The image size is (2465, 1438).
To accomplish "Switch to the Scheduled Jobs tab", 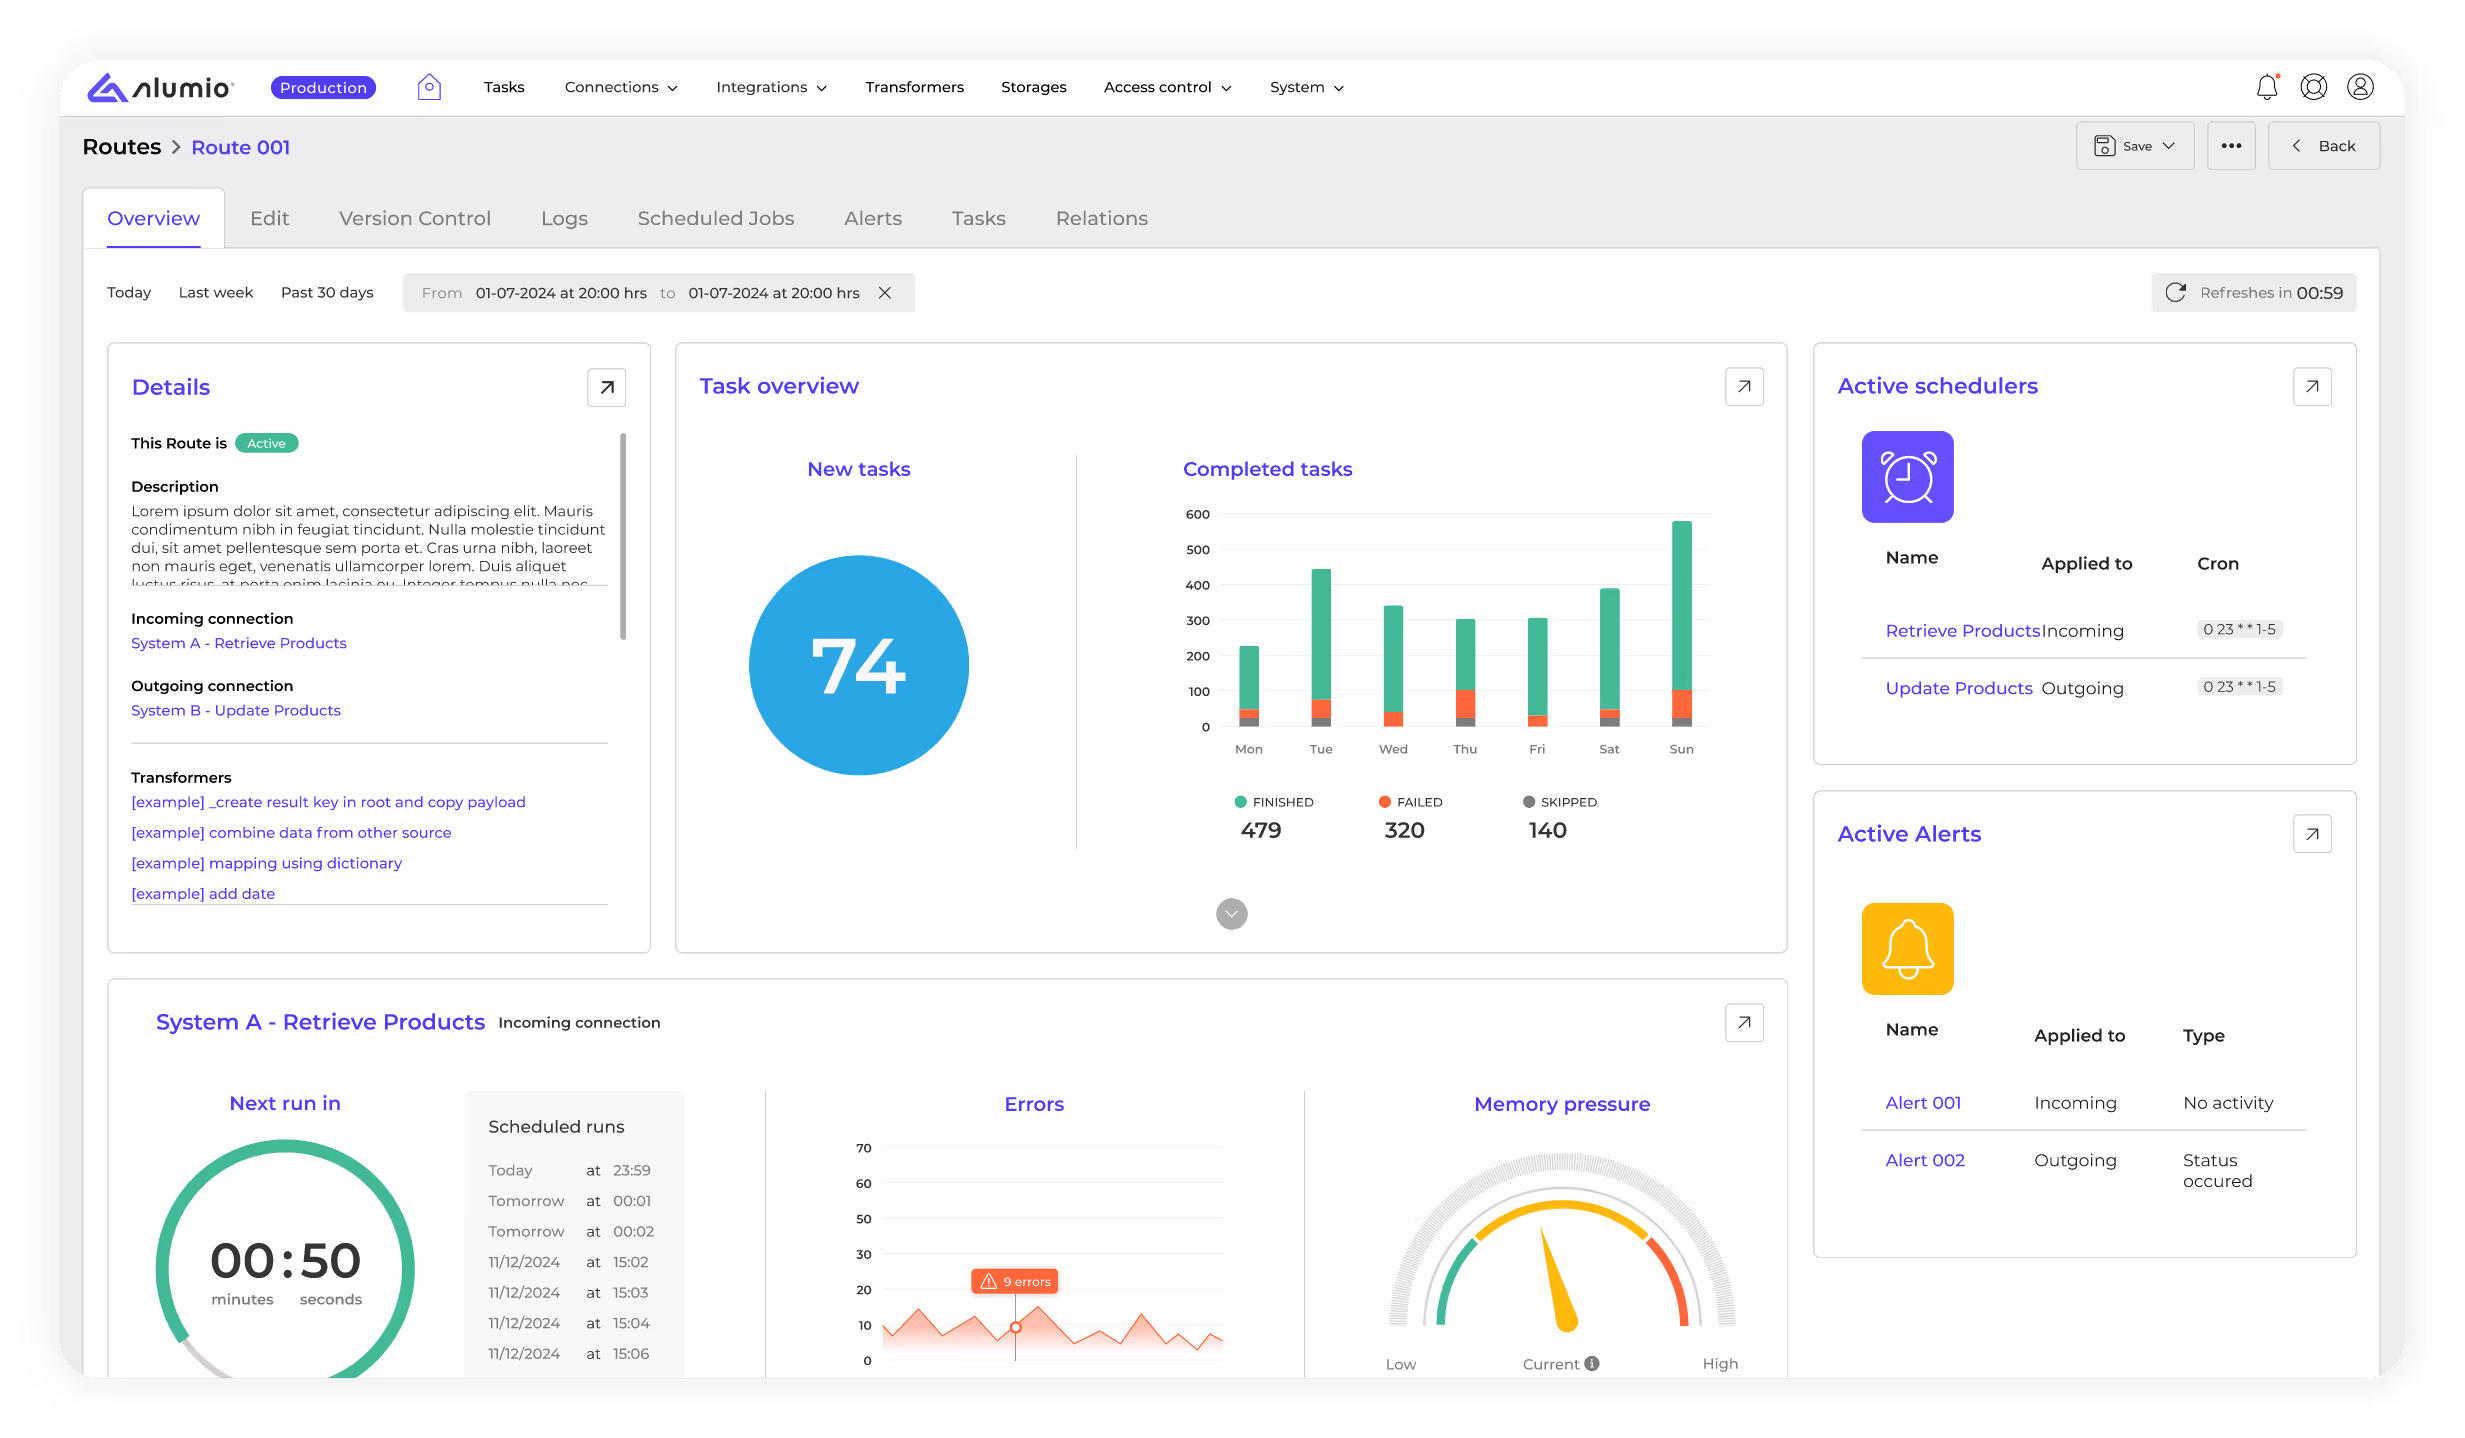I will [716, 218].
